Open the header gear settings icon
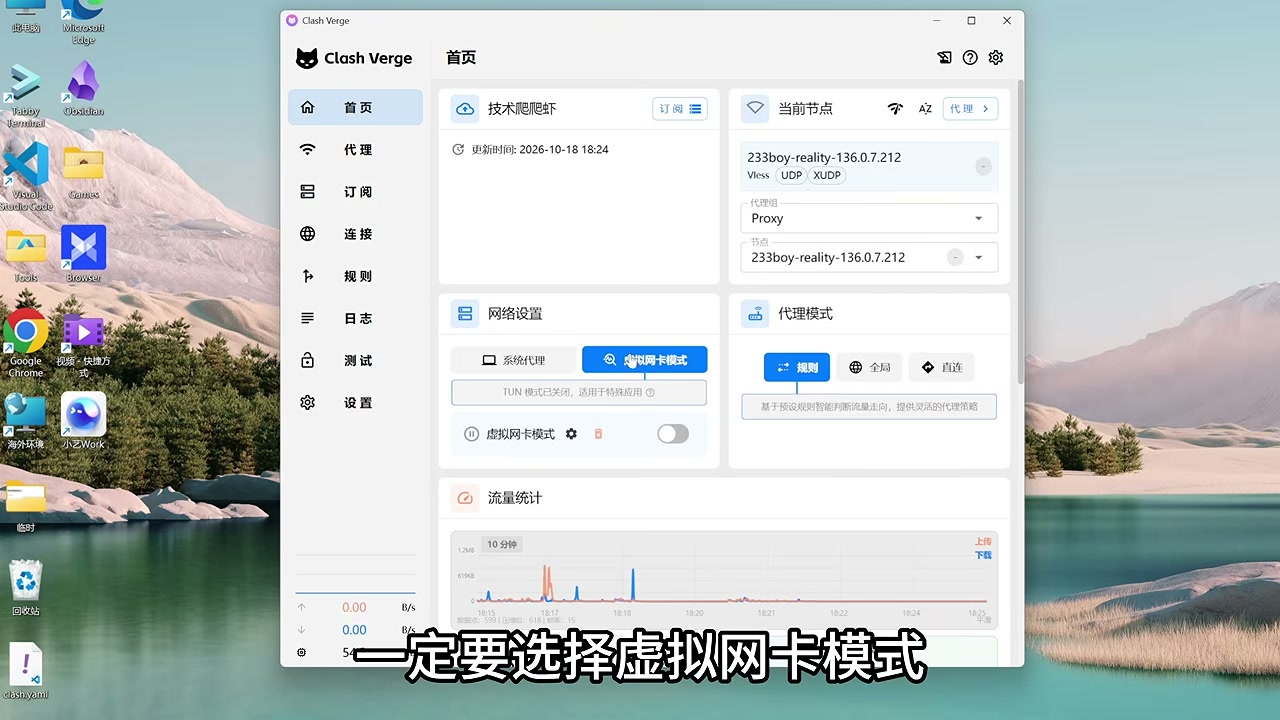The image size is (1280, 720). pyautogui.click(x=996, y=58)
